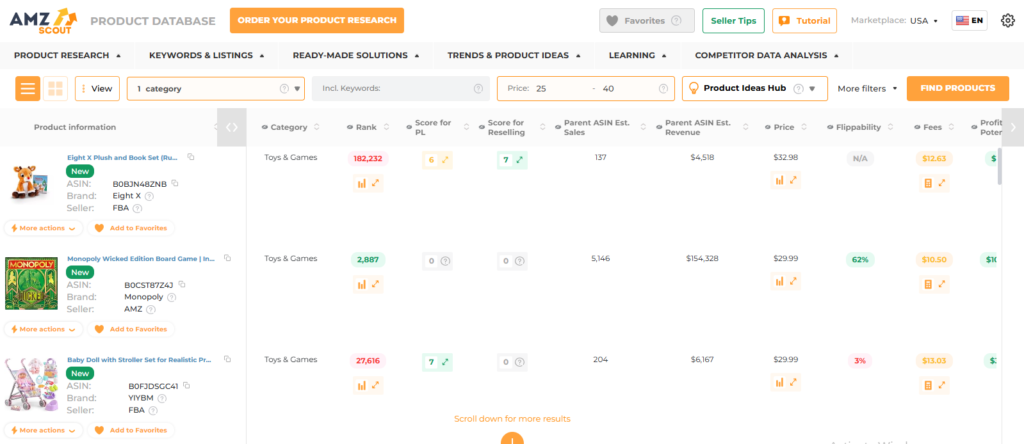1024x444 pixels.
Task: Expand PL score 7 for Baby Doll
Action: coord(445,362)
